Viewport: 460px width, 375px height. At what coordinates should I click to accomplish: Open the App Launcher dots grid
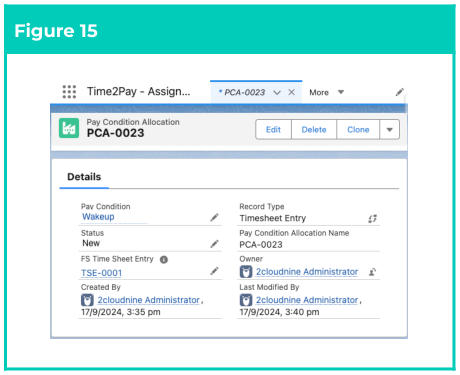point(69,92)
